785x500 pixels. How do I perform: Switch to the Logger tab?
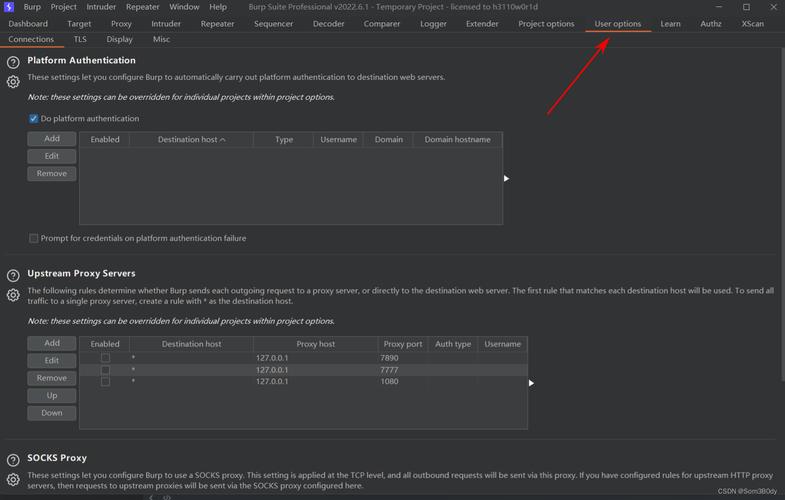434,24
